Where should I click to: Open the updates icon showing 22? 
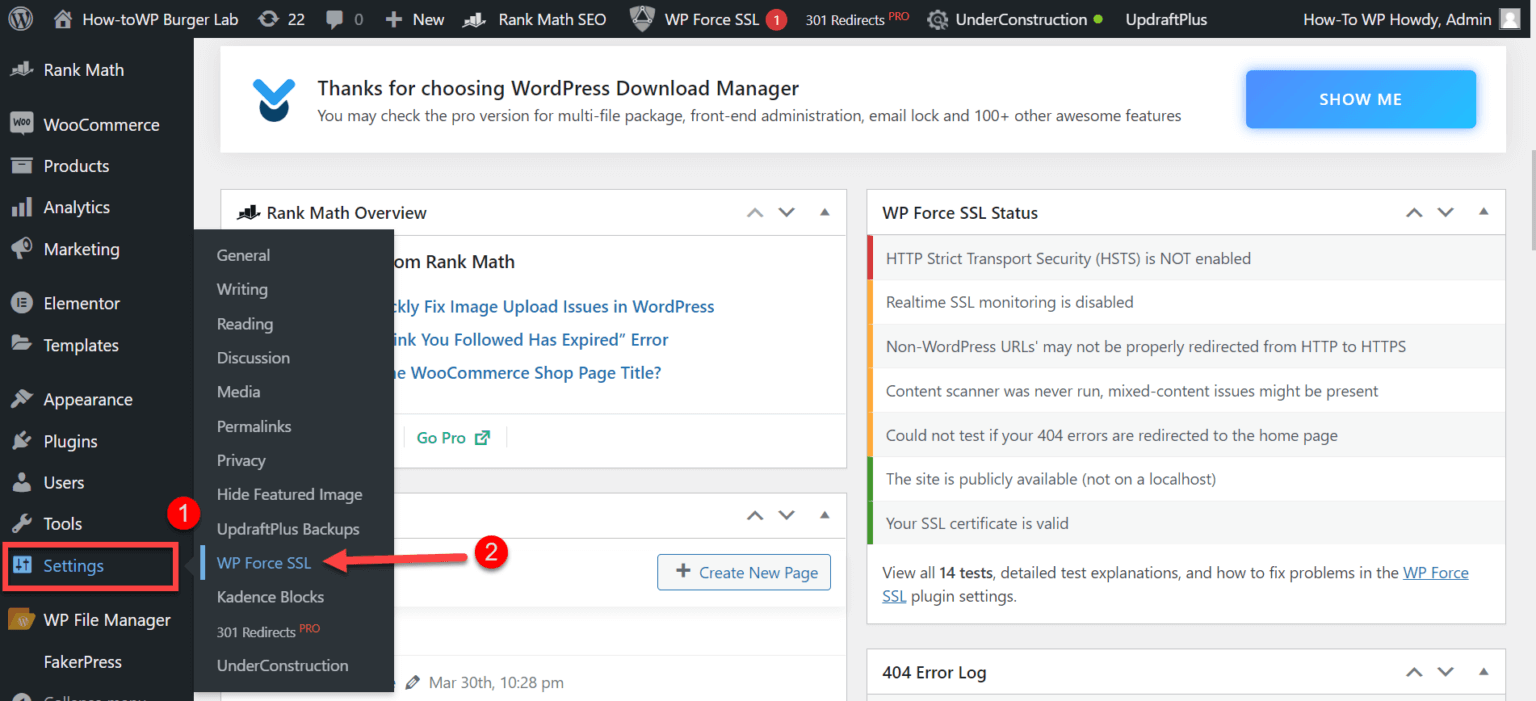point(268,18)
